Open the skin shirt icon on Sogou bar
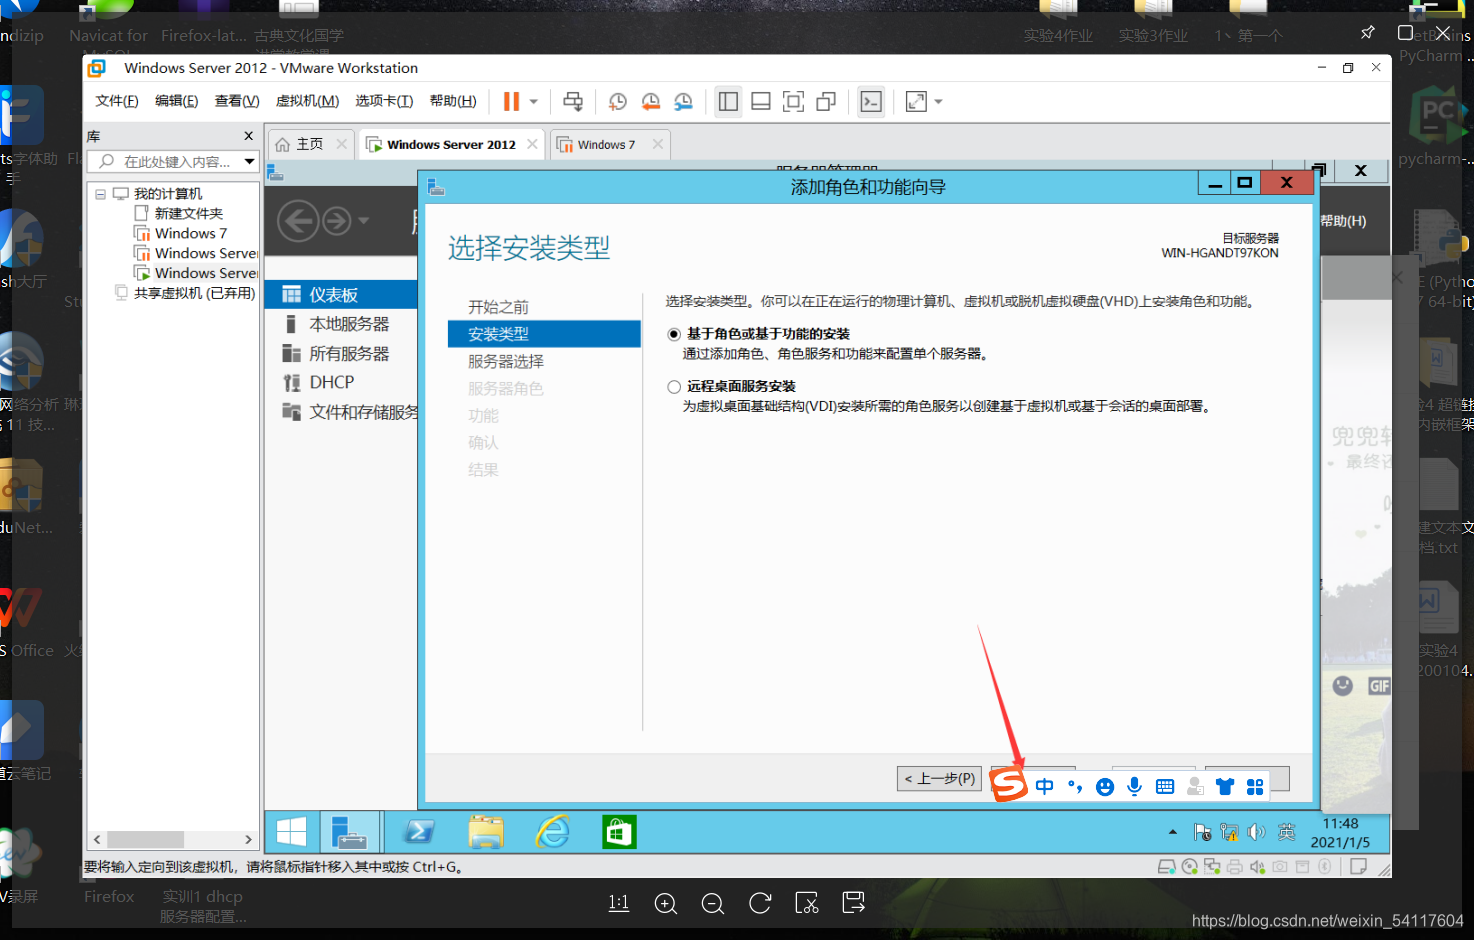 [x=1225, y=787]
